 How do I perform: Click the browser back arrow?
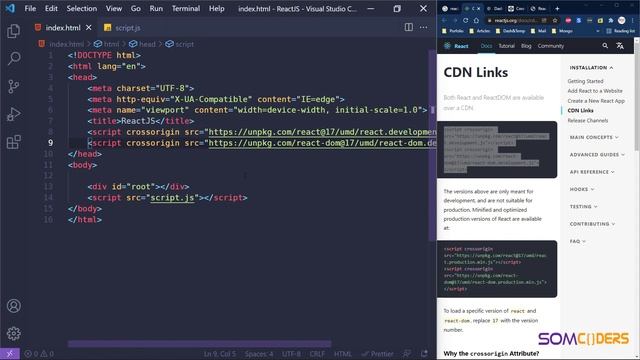(444, 20)
